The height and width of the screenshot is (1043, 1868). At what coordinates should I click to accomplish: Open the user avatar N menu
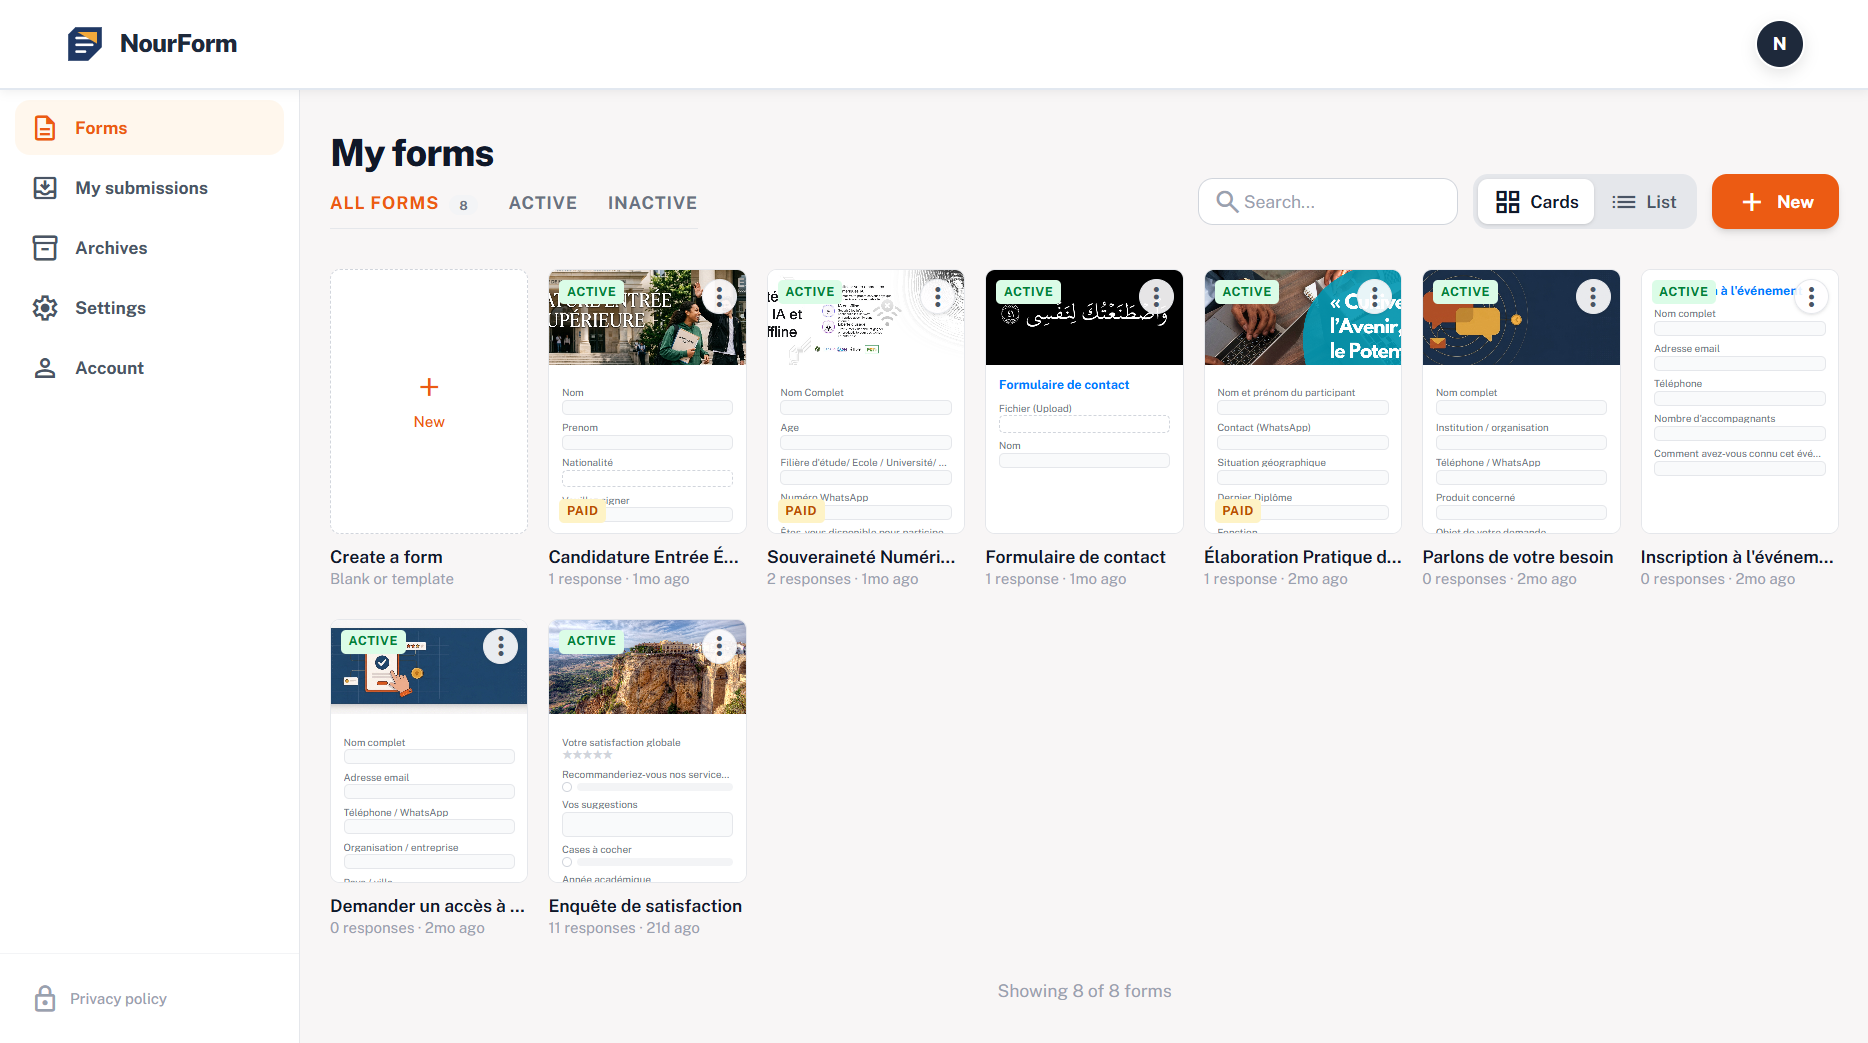[x=1779, y=44]
